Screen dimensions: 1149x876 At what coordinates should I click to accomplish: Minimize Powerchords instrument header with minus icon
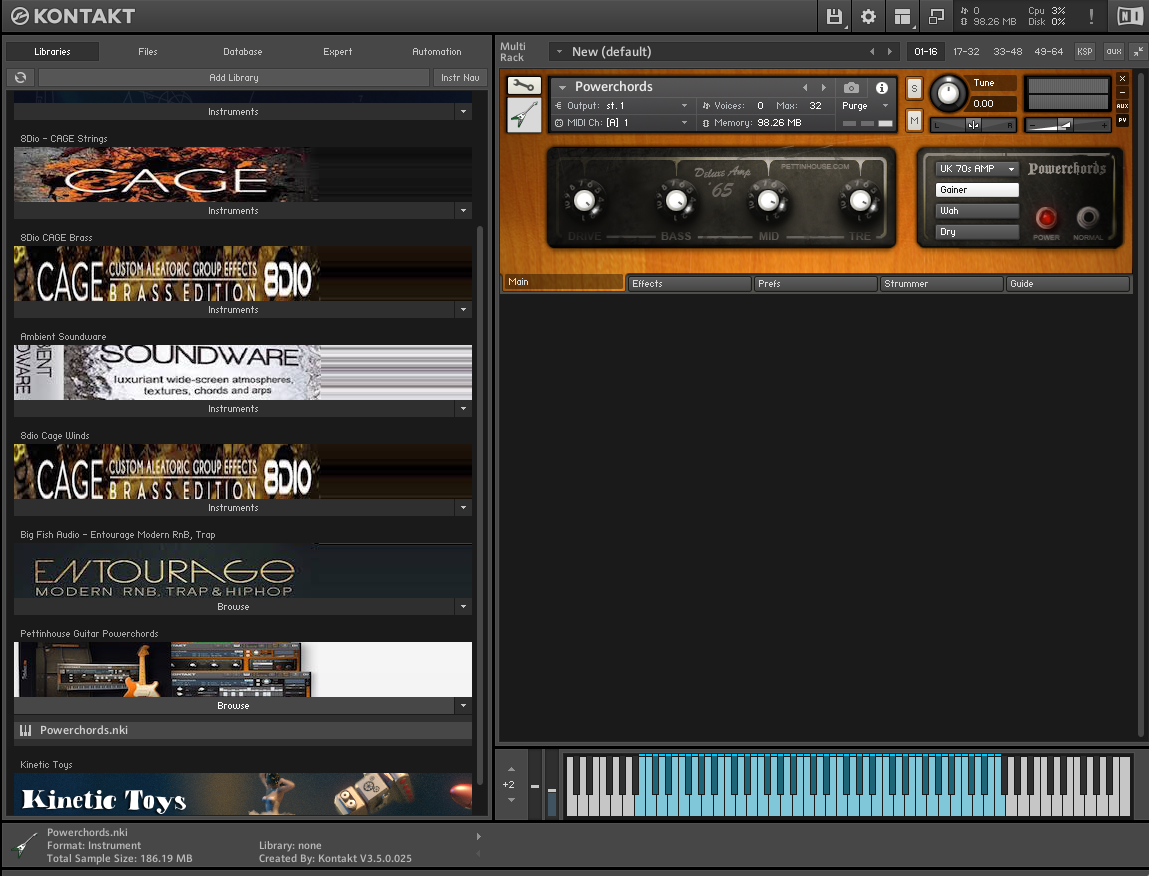pyautogui.click(x=1122, y=92)
